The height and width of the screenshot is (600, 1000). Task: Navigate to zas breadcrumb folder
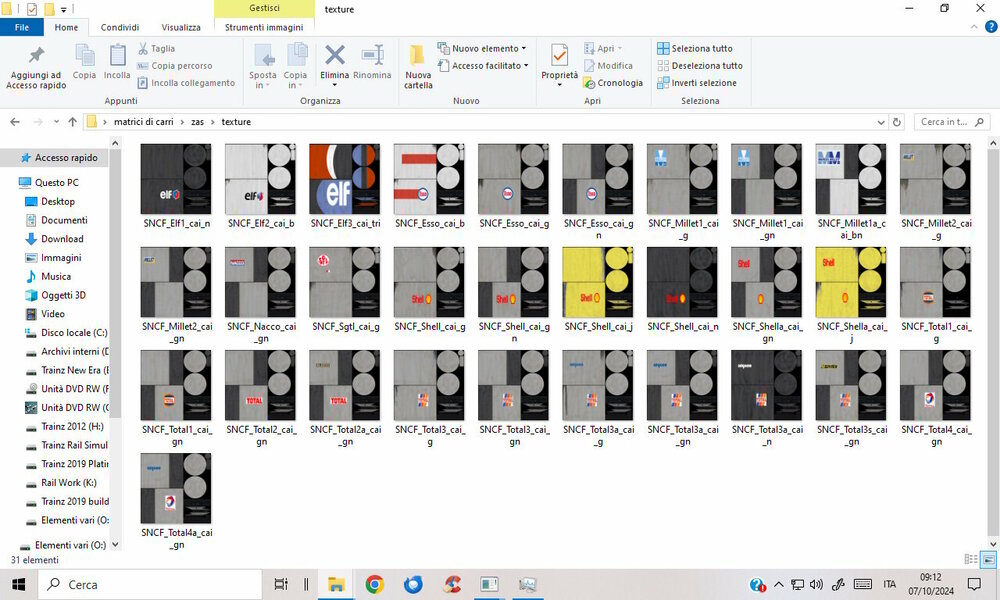198,122
